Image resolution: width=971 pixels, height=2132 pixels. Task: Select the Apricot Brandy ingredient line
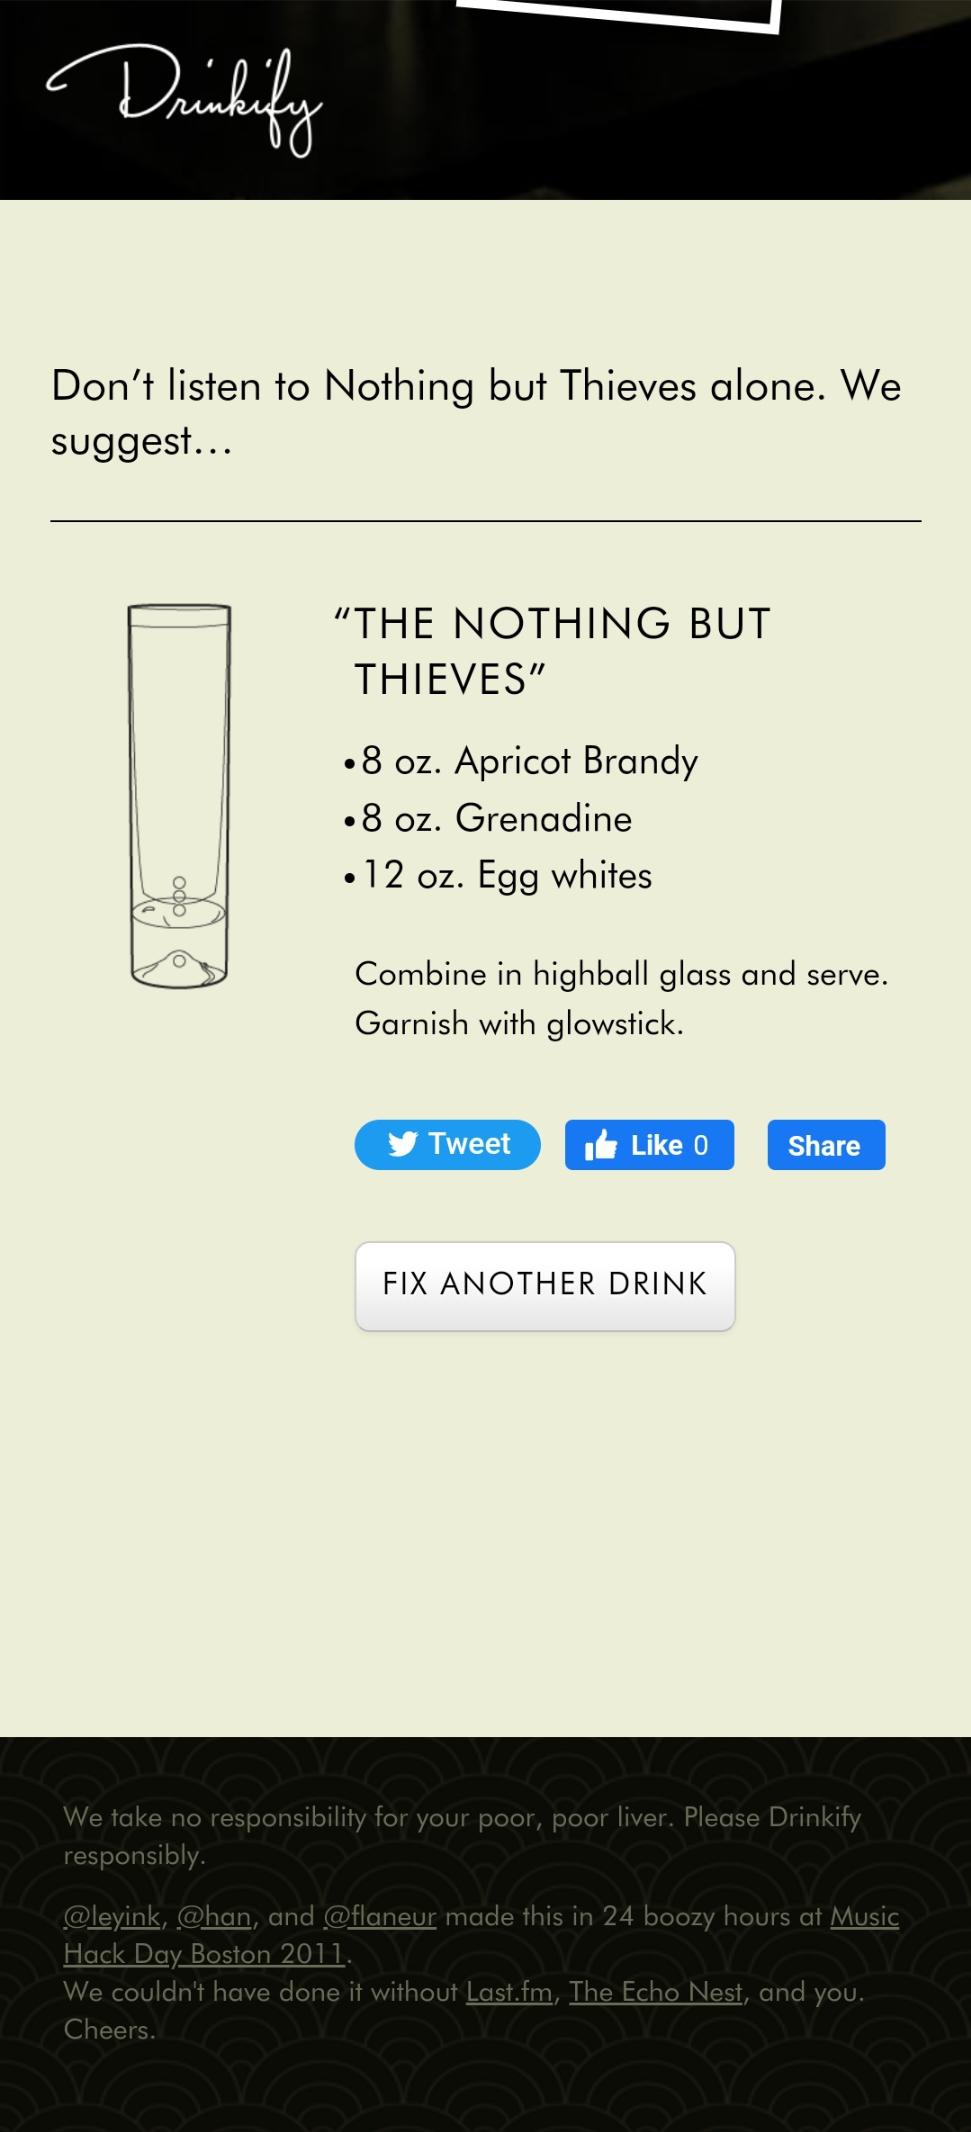(531, 760)
